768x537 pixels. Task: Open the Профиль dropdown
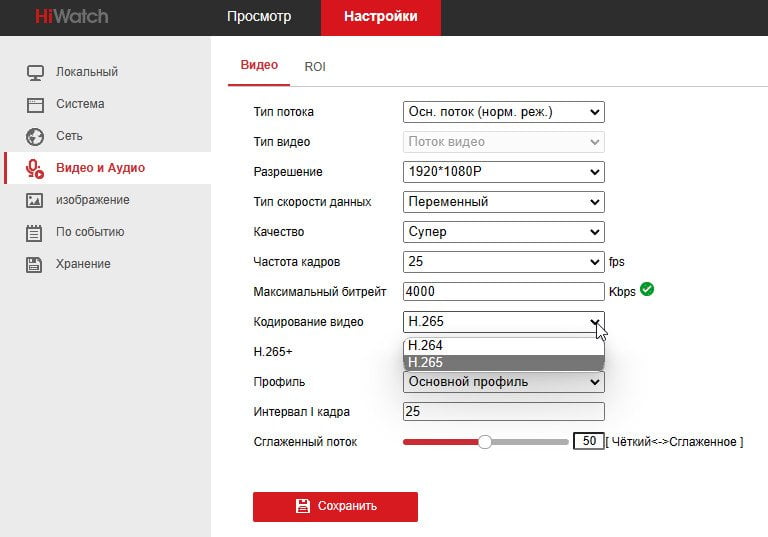(504, 382)
